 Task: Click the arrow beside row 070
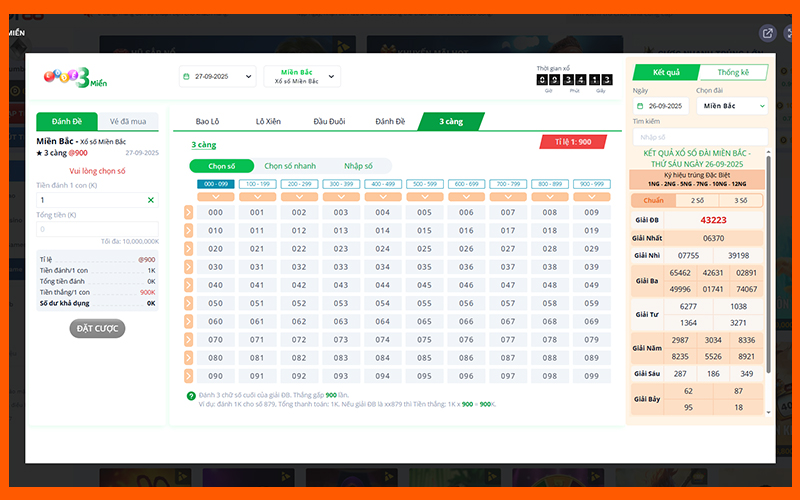tap(188, 339)
